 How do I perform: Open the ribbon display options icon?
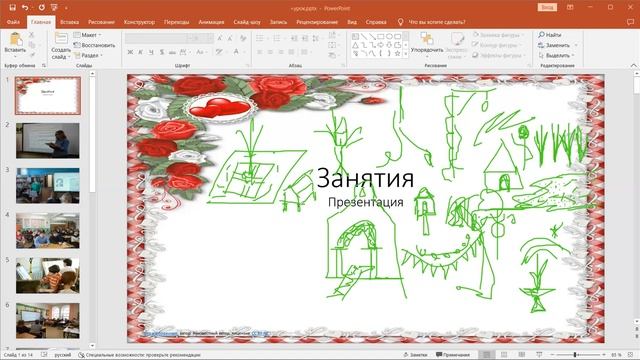click(x=570, y=7)
